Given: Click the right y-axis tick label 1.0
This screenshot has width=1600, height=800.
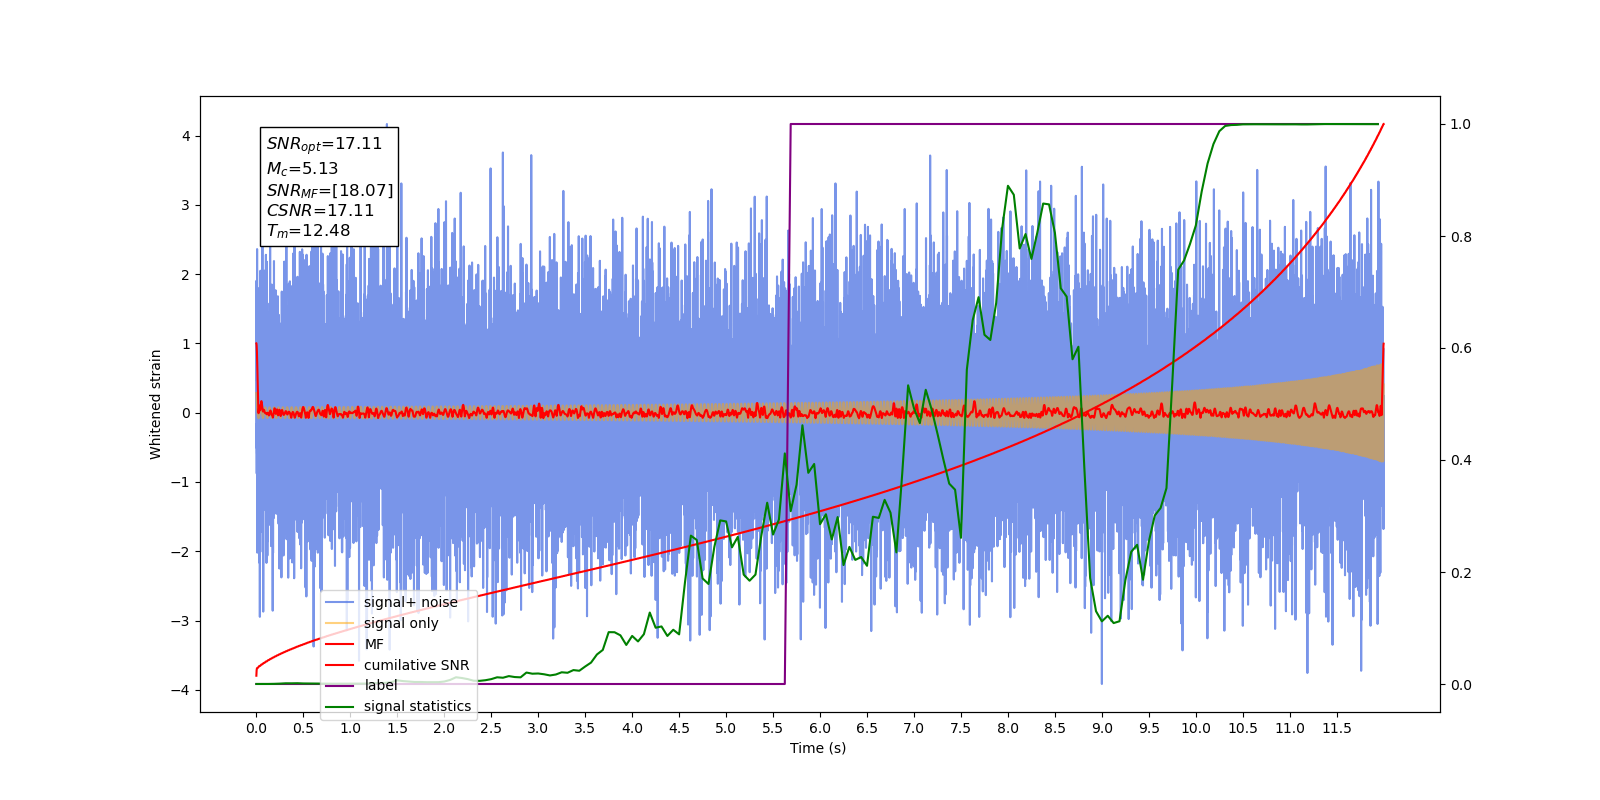Looking at the screenshot, I should (1461, 125).
